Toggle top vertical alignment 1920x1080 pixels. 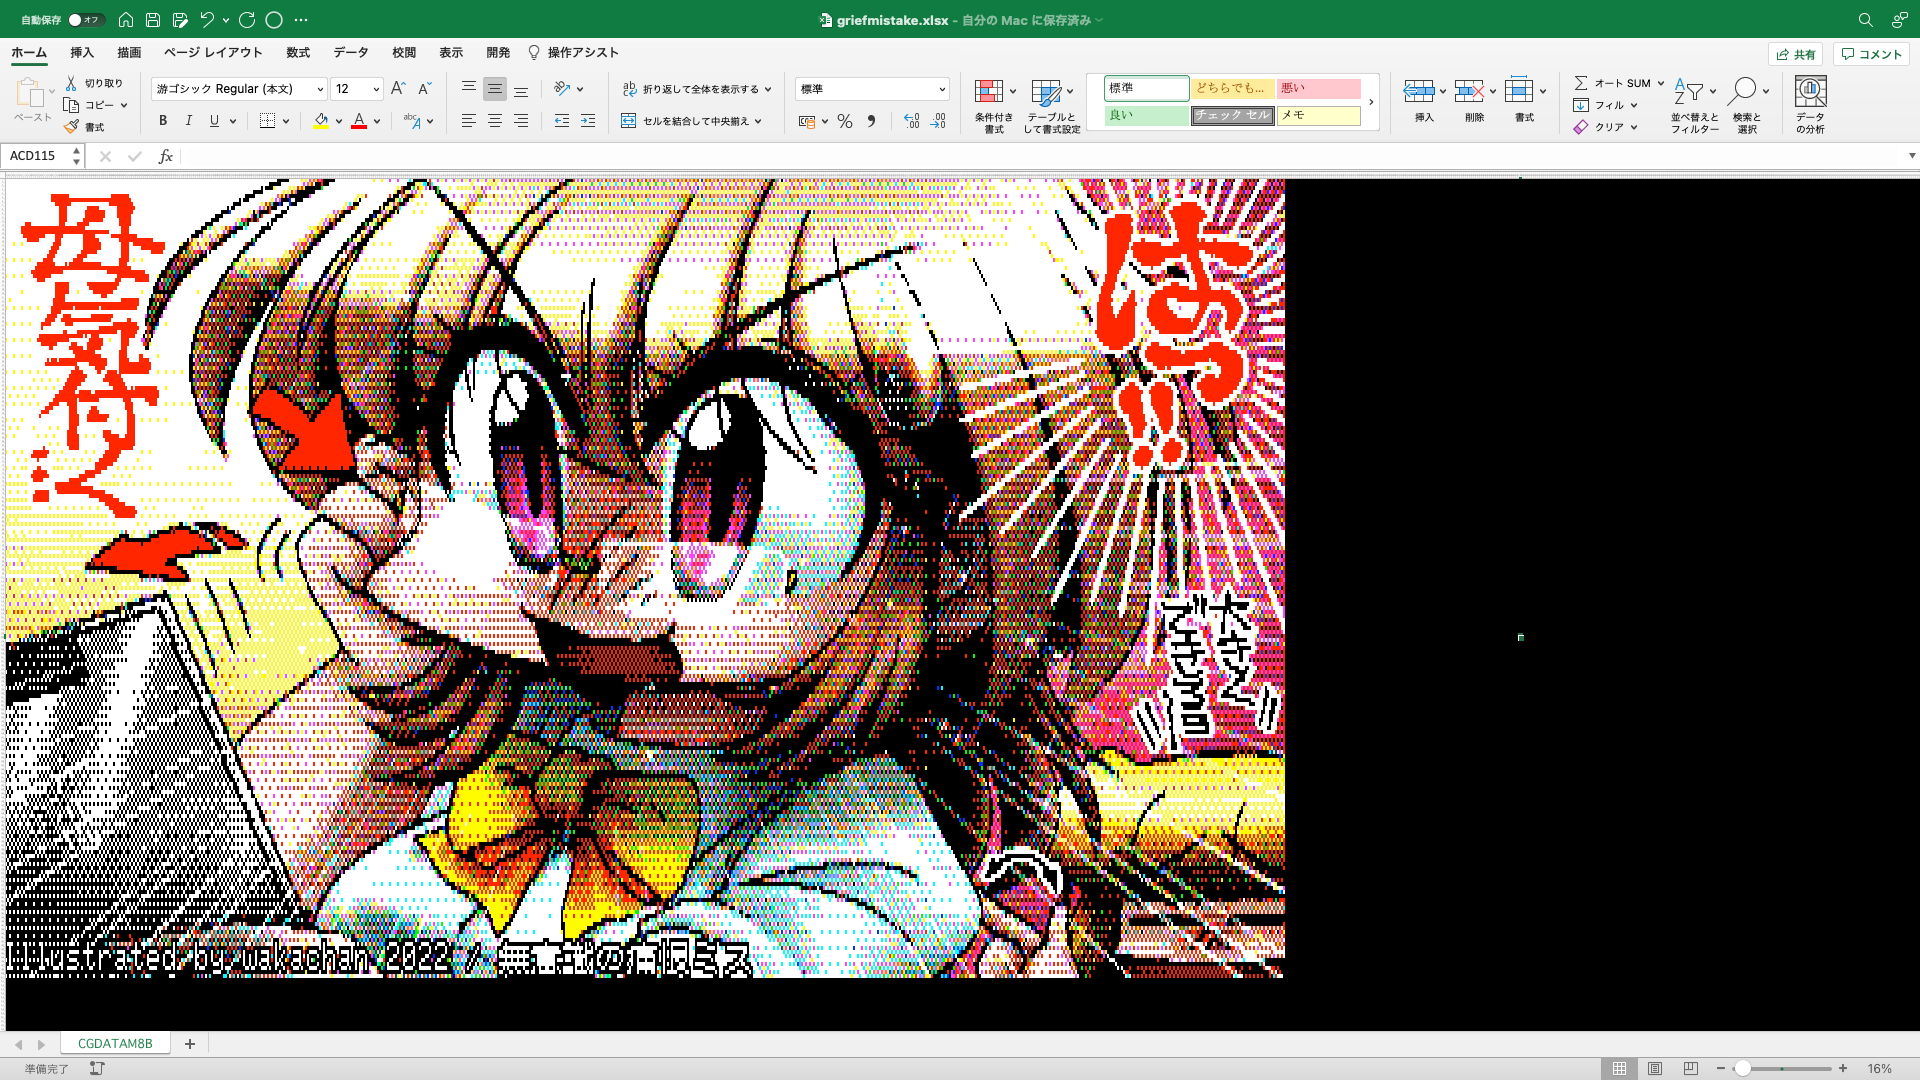click(x=469, y=89)
